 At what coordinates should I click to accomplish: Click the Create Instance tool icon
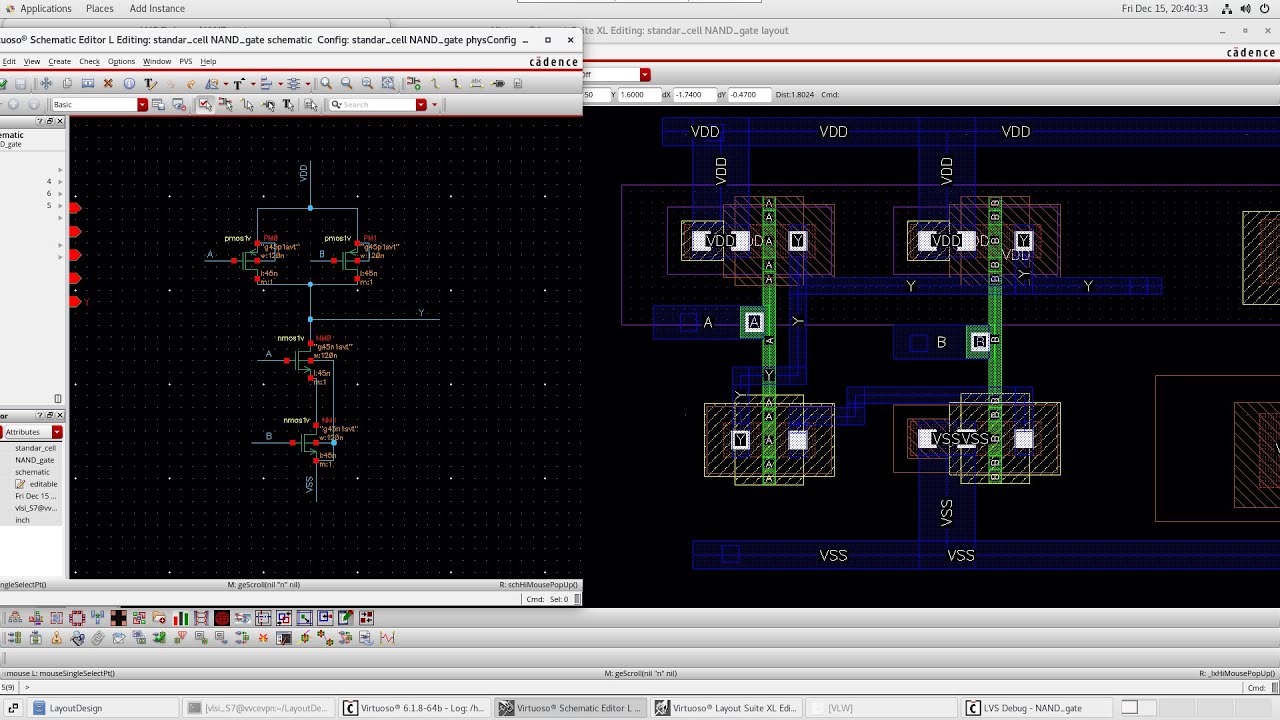[x=413, y=83]
